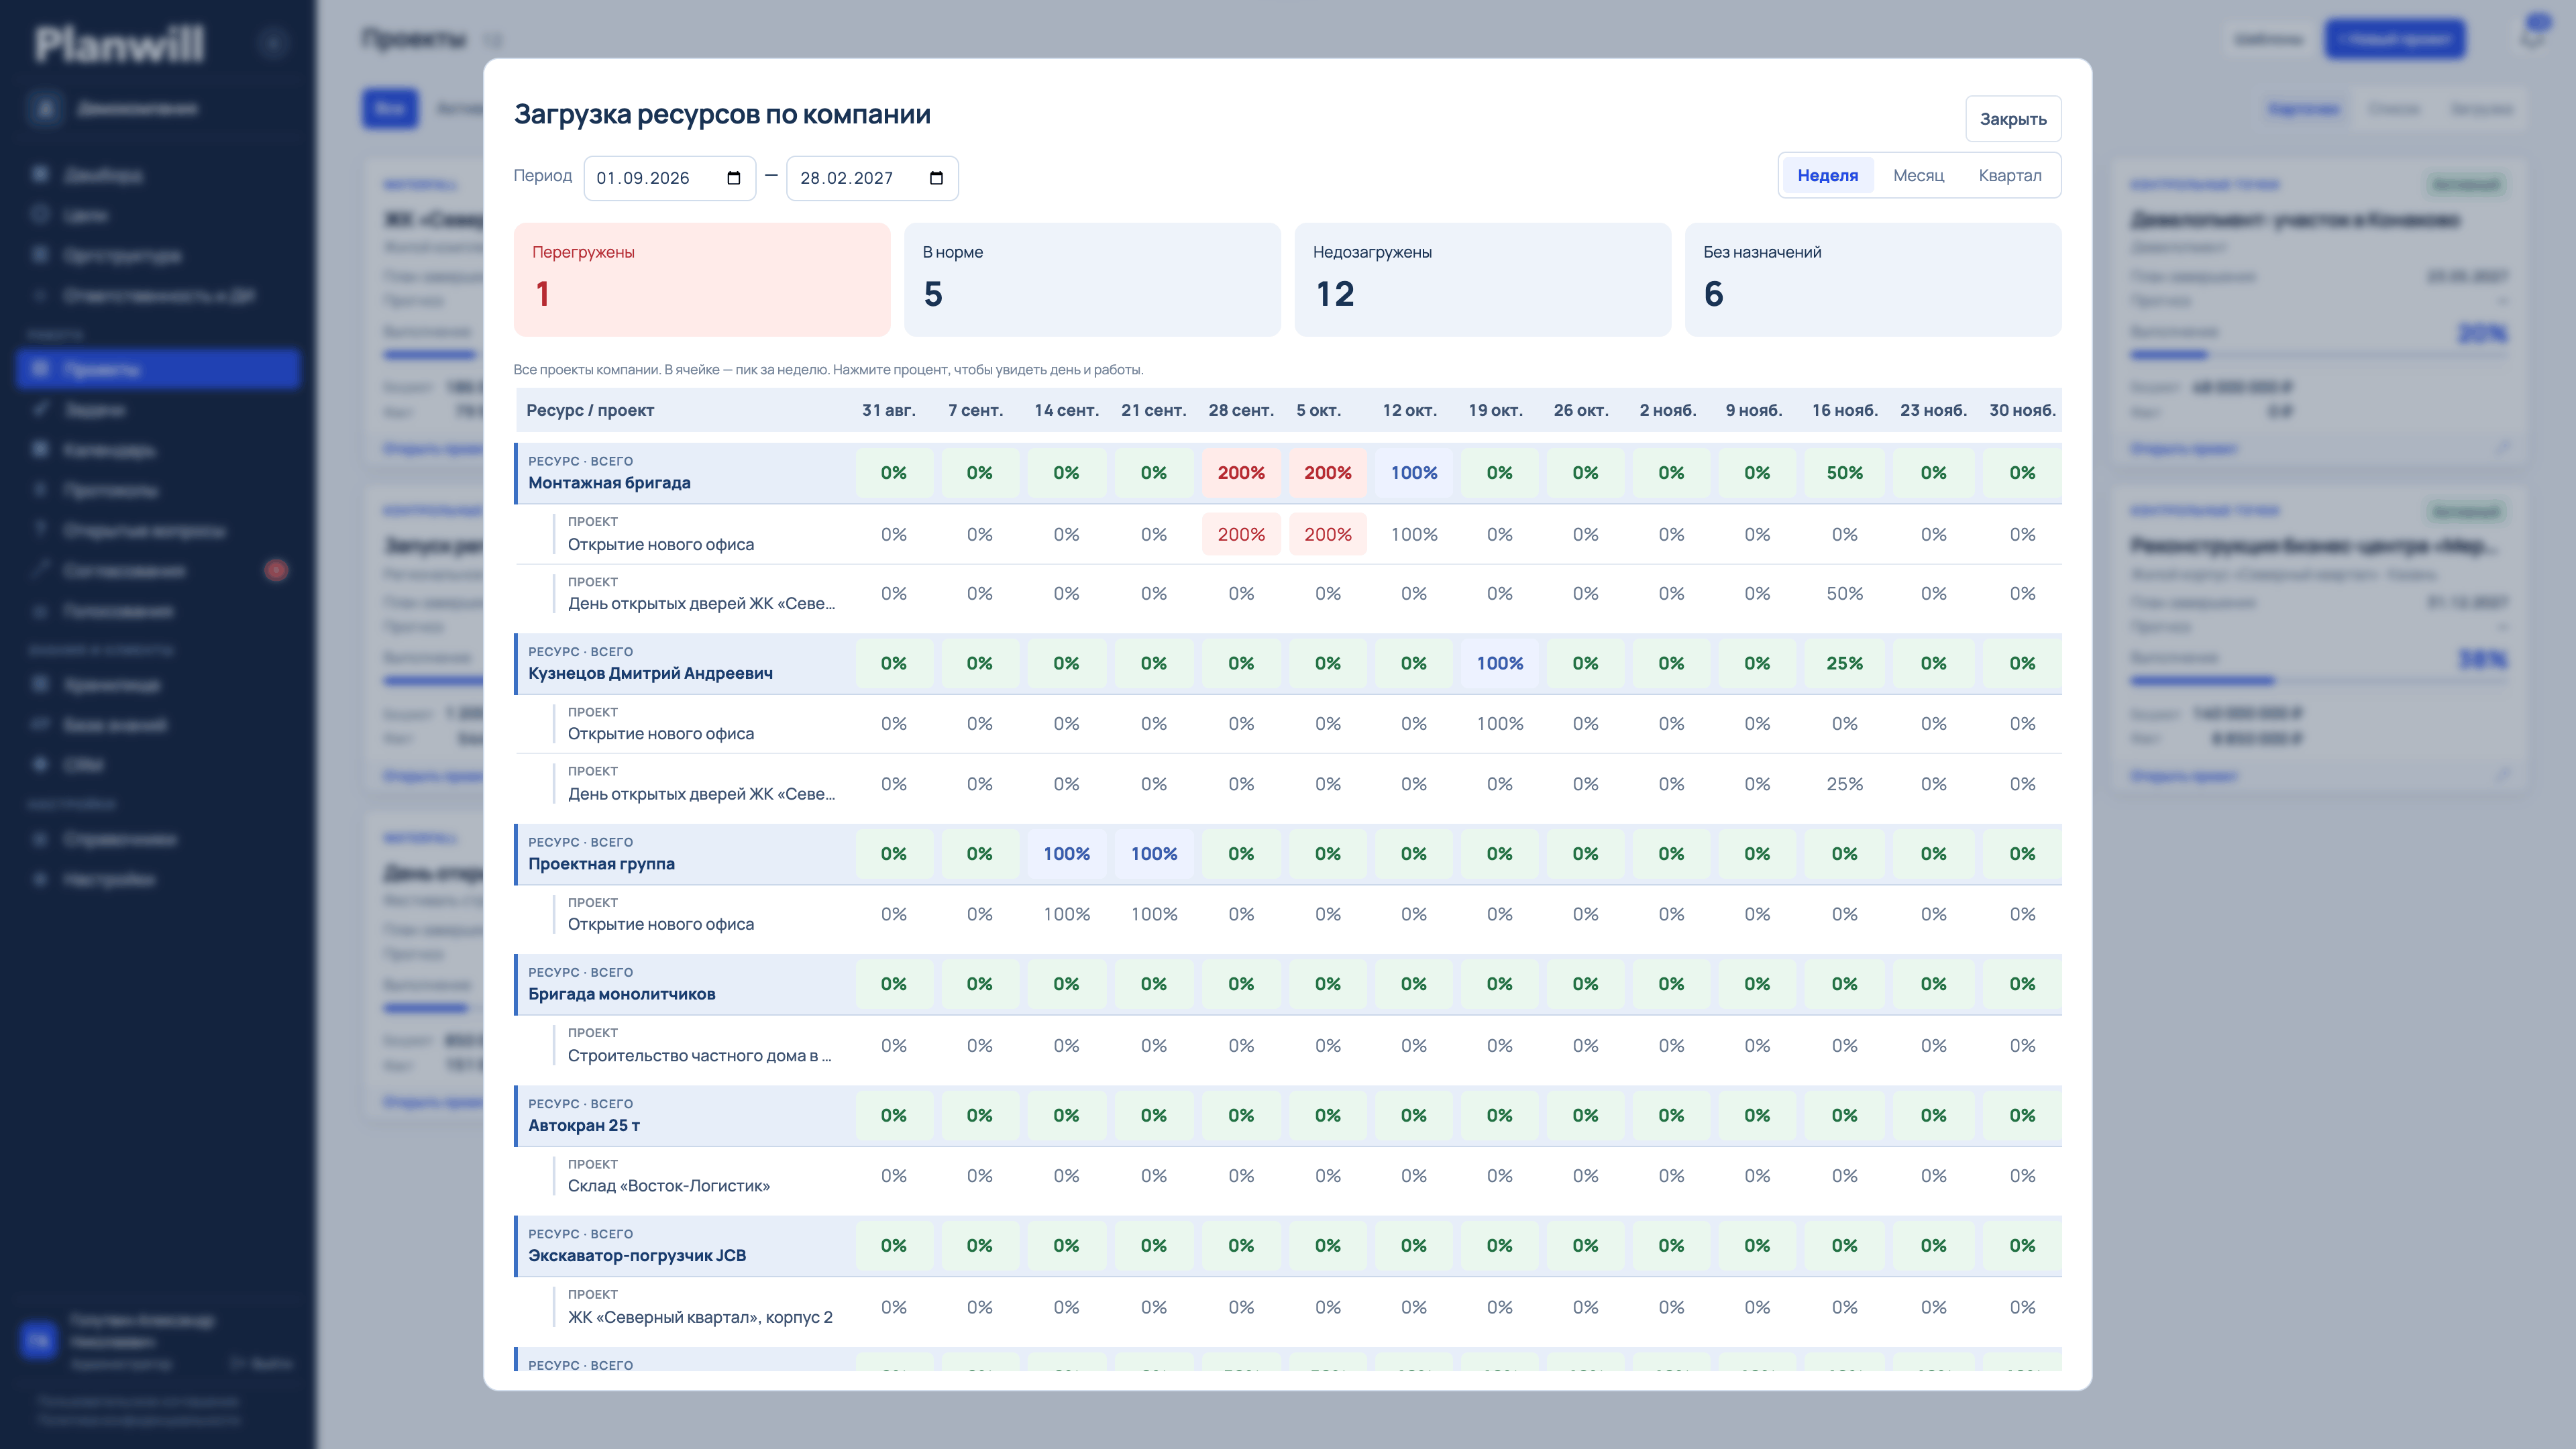Select the Автокран 25 т resource row
The image size is (2576, 1449).
1288,1115
